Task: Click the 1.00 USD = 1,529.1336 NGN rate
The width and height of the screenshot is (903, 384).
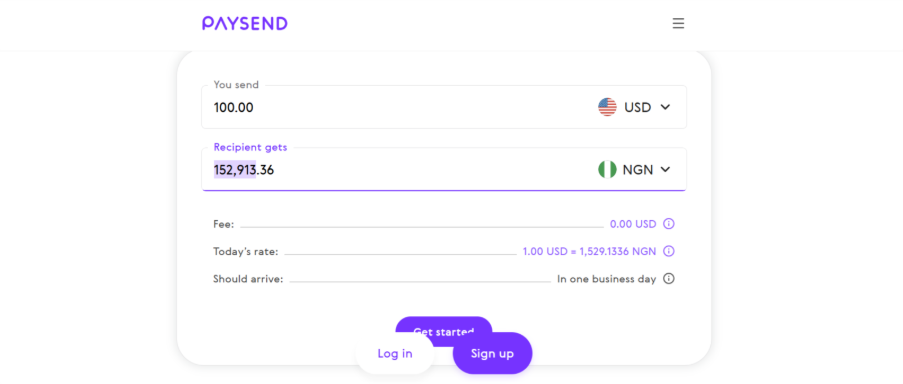Action: (590, 252)
